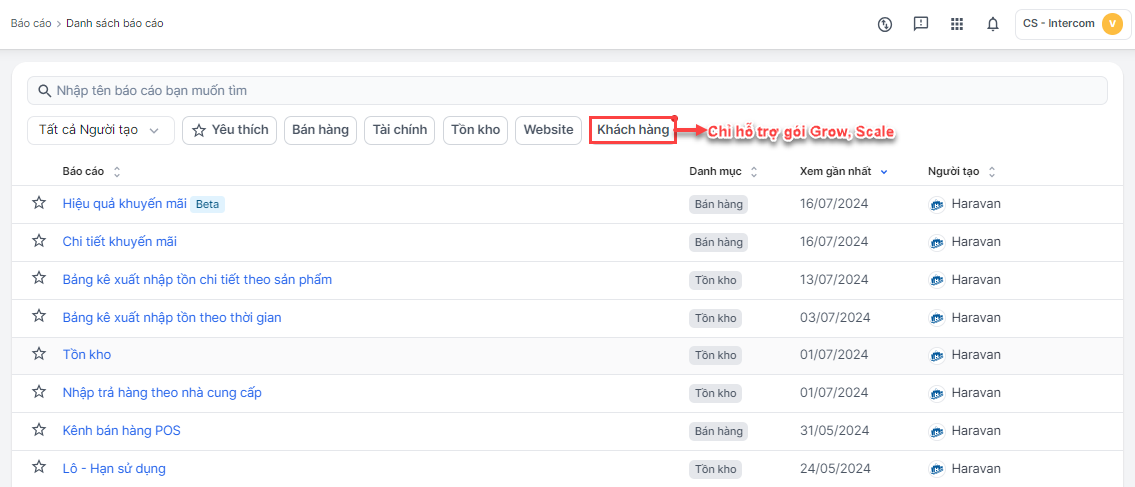This screenshot has width=1135, height=487.
Task: Filter by Yêu thích favorites
Action: pyautogui.click(x=229, y=130)
